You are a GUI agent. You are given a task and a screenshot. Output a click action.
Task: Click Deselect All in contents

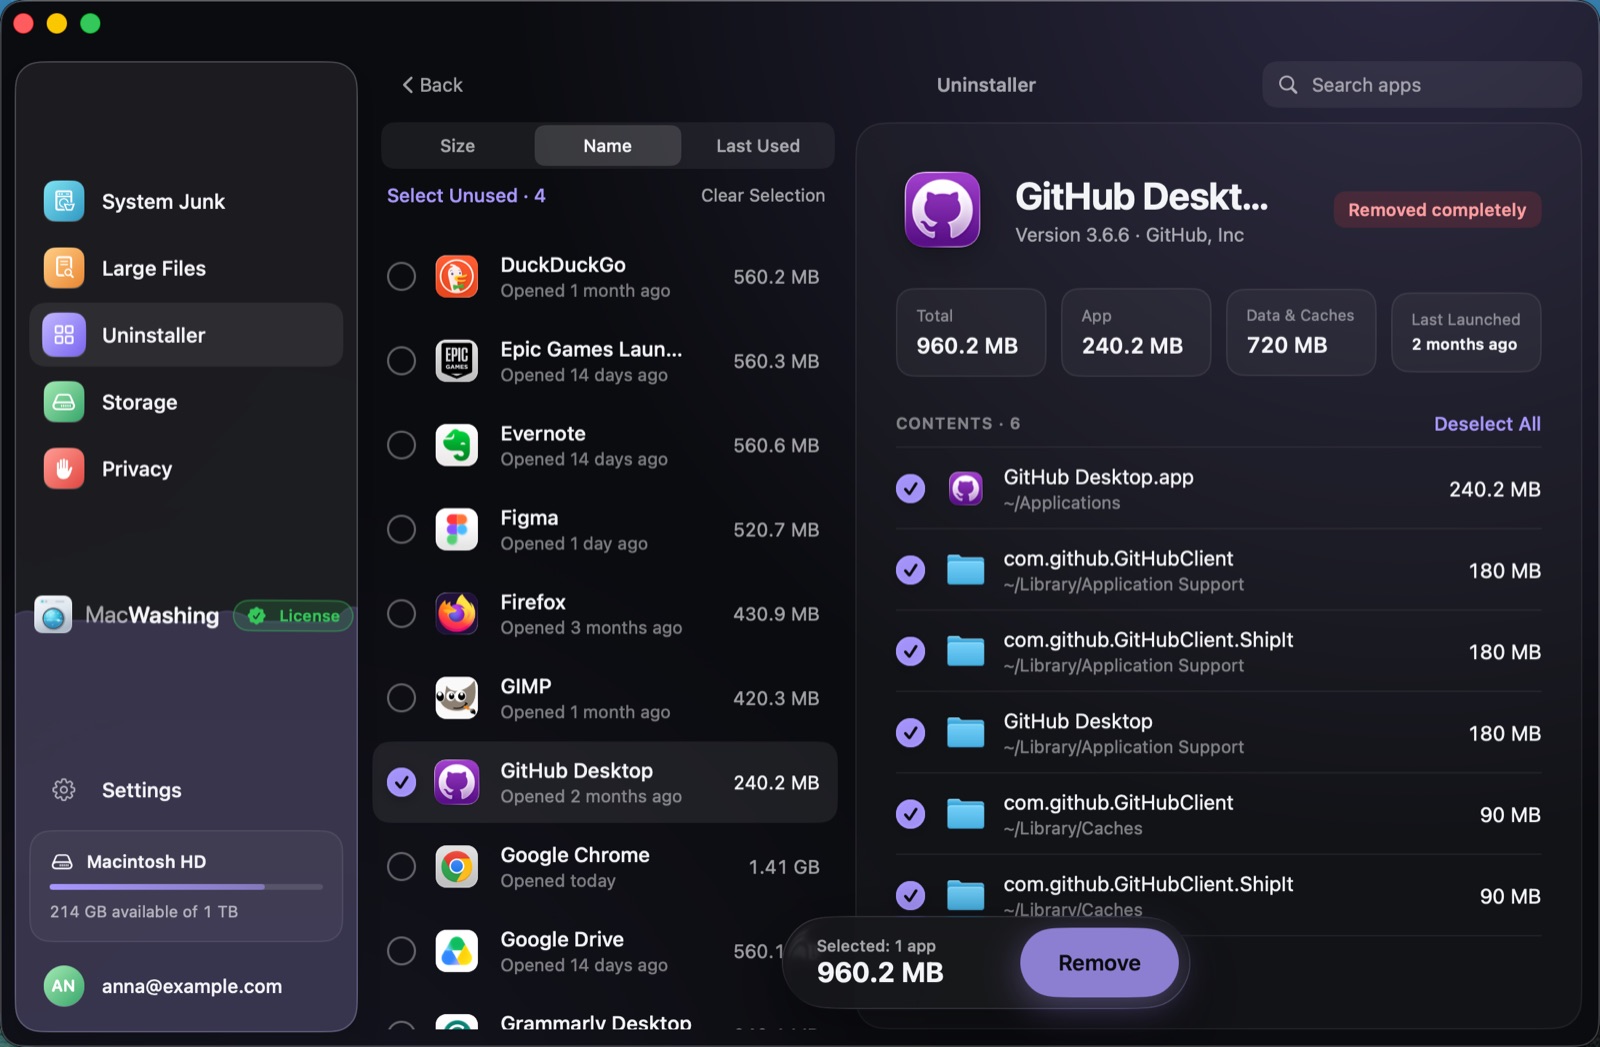(x=1487, y=424)
